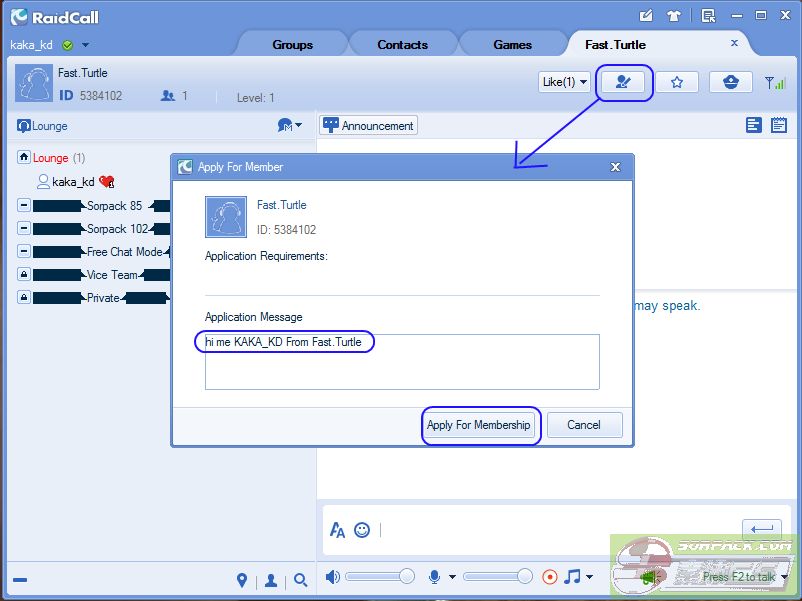
Task: Click the left icon beside the announcement bar
Action: (x=753, y=125)
